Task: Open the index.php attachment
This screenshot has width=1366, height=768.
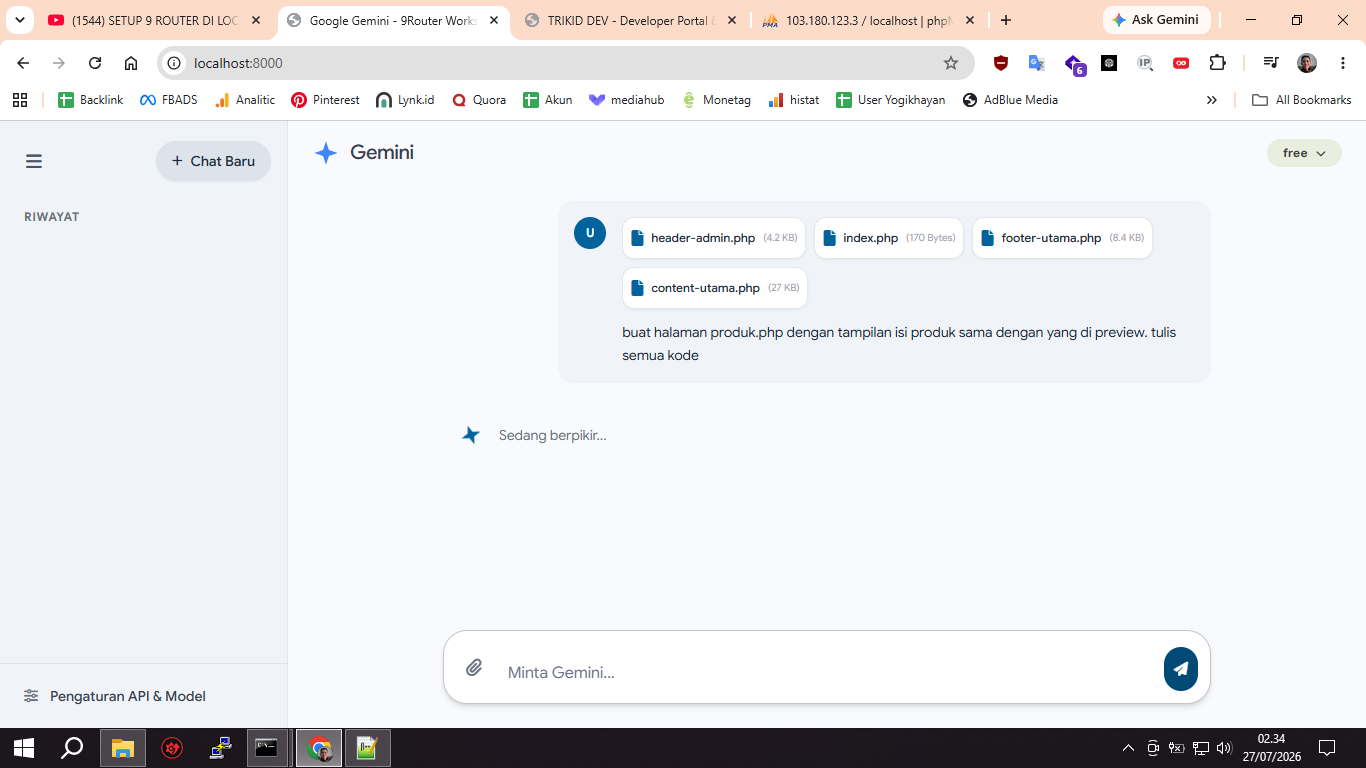Action: click(889, 238)
